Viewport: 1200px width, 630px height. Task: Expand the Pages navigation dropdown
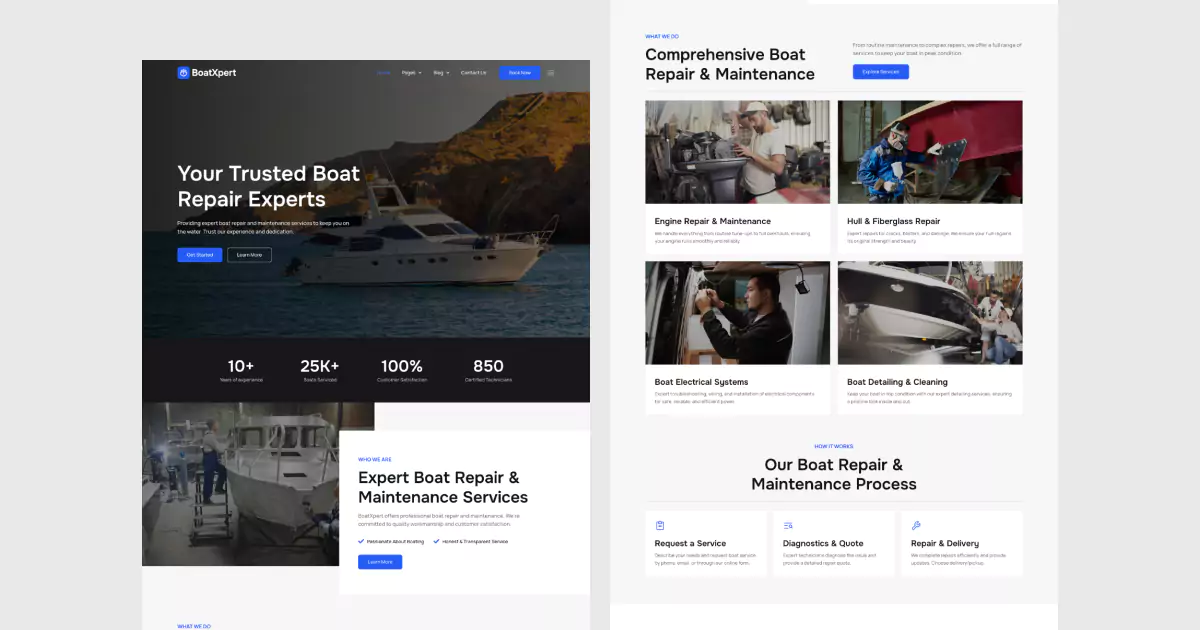(x=409, y=73)
